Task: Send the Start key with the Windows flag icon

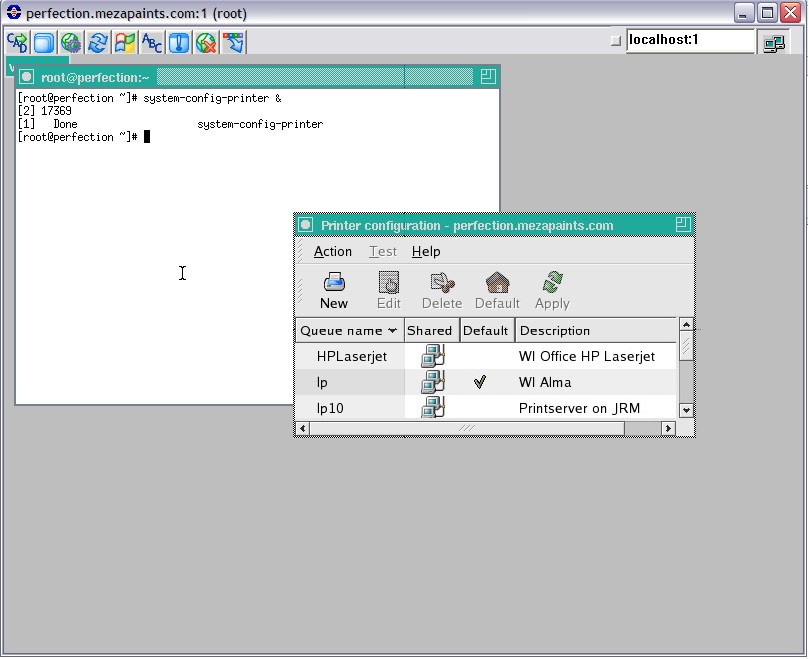Action: point(124,42)
